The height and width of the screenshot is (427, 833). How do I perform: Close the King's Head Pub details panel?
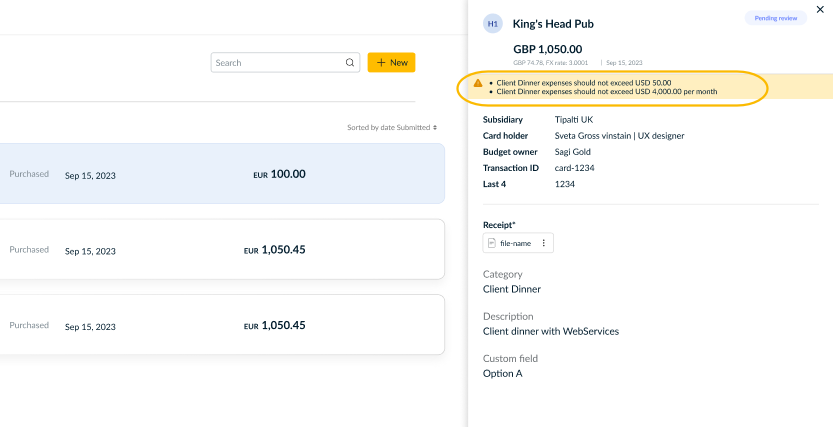[820, 10]
